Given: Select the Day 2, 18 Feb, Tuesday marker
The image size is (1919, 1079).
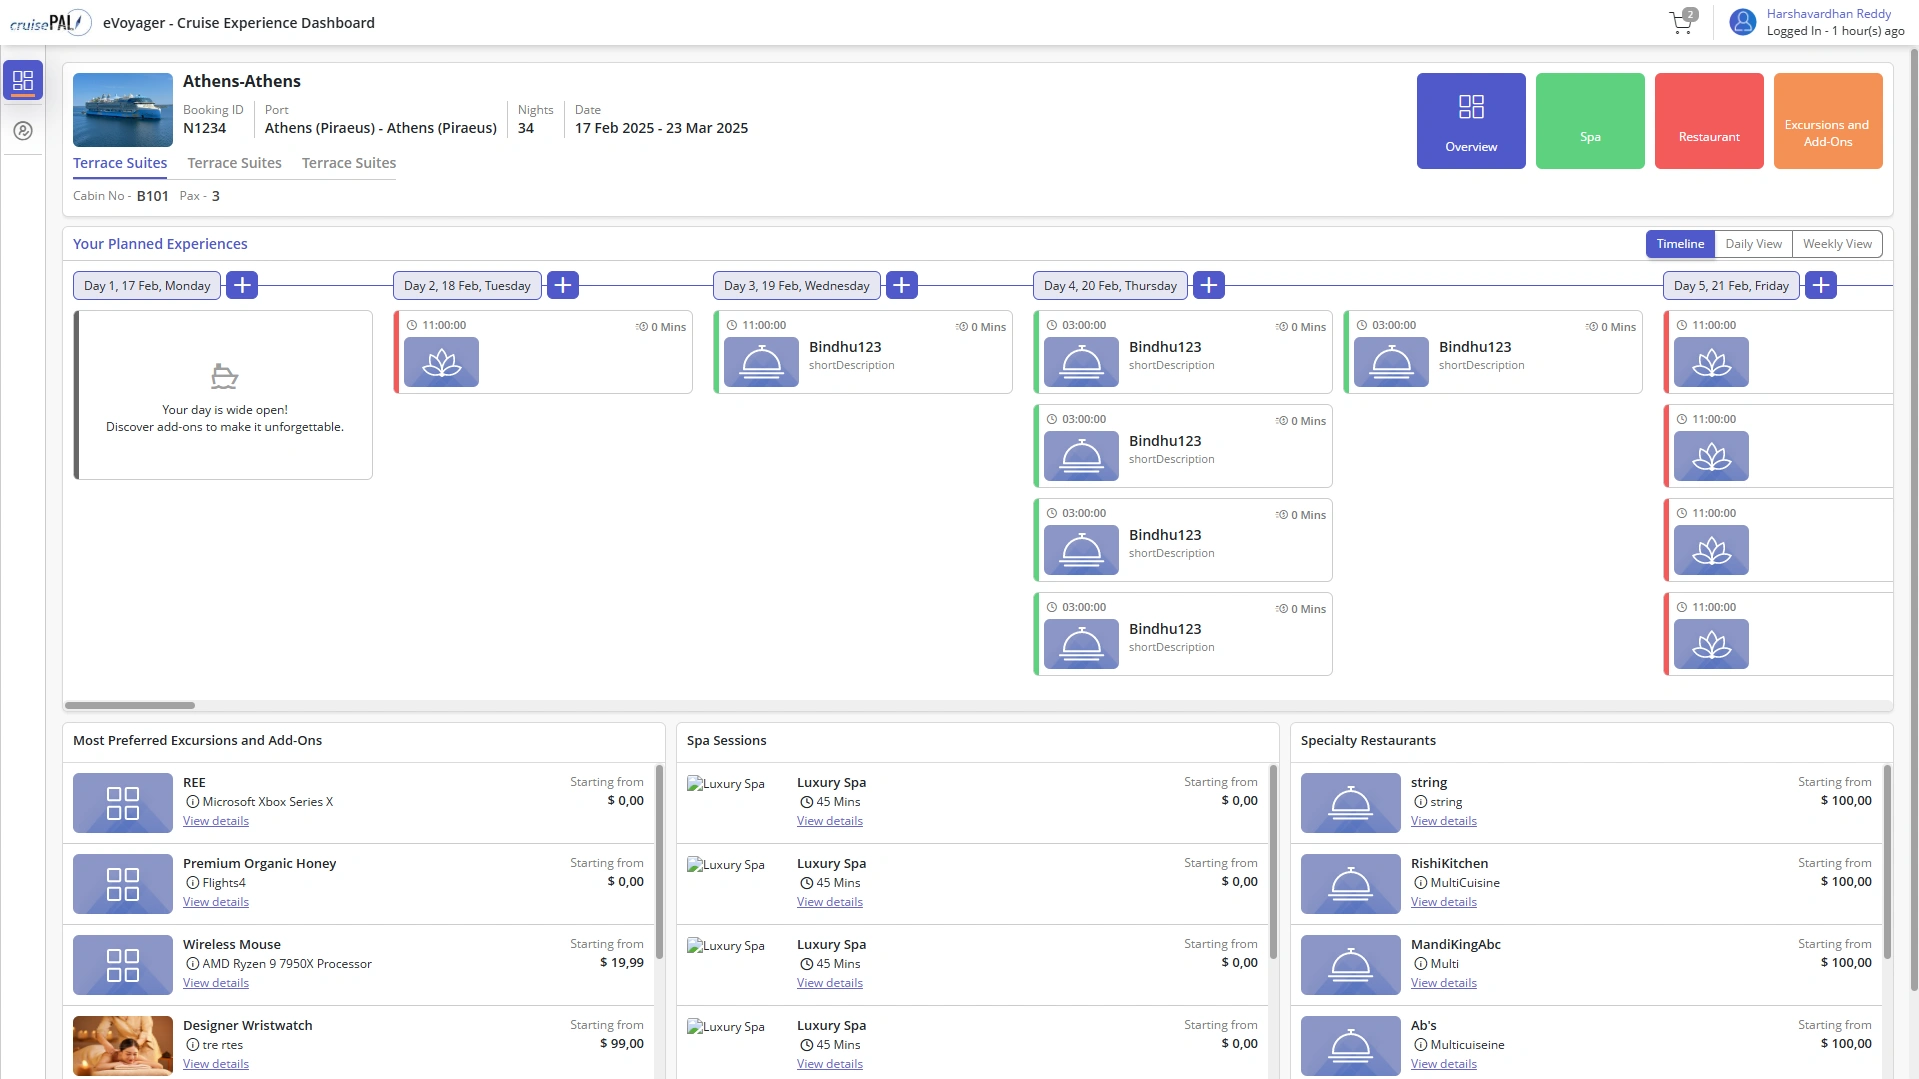Looking at the screenshot, I should pos(467,286).
